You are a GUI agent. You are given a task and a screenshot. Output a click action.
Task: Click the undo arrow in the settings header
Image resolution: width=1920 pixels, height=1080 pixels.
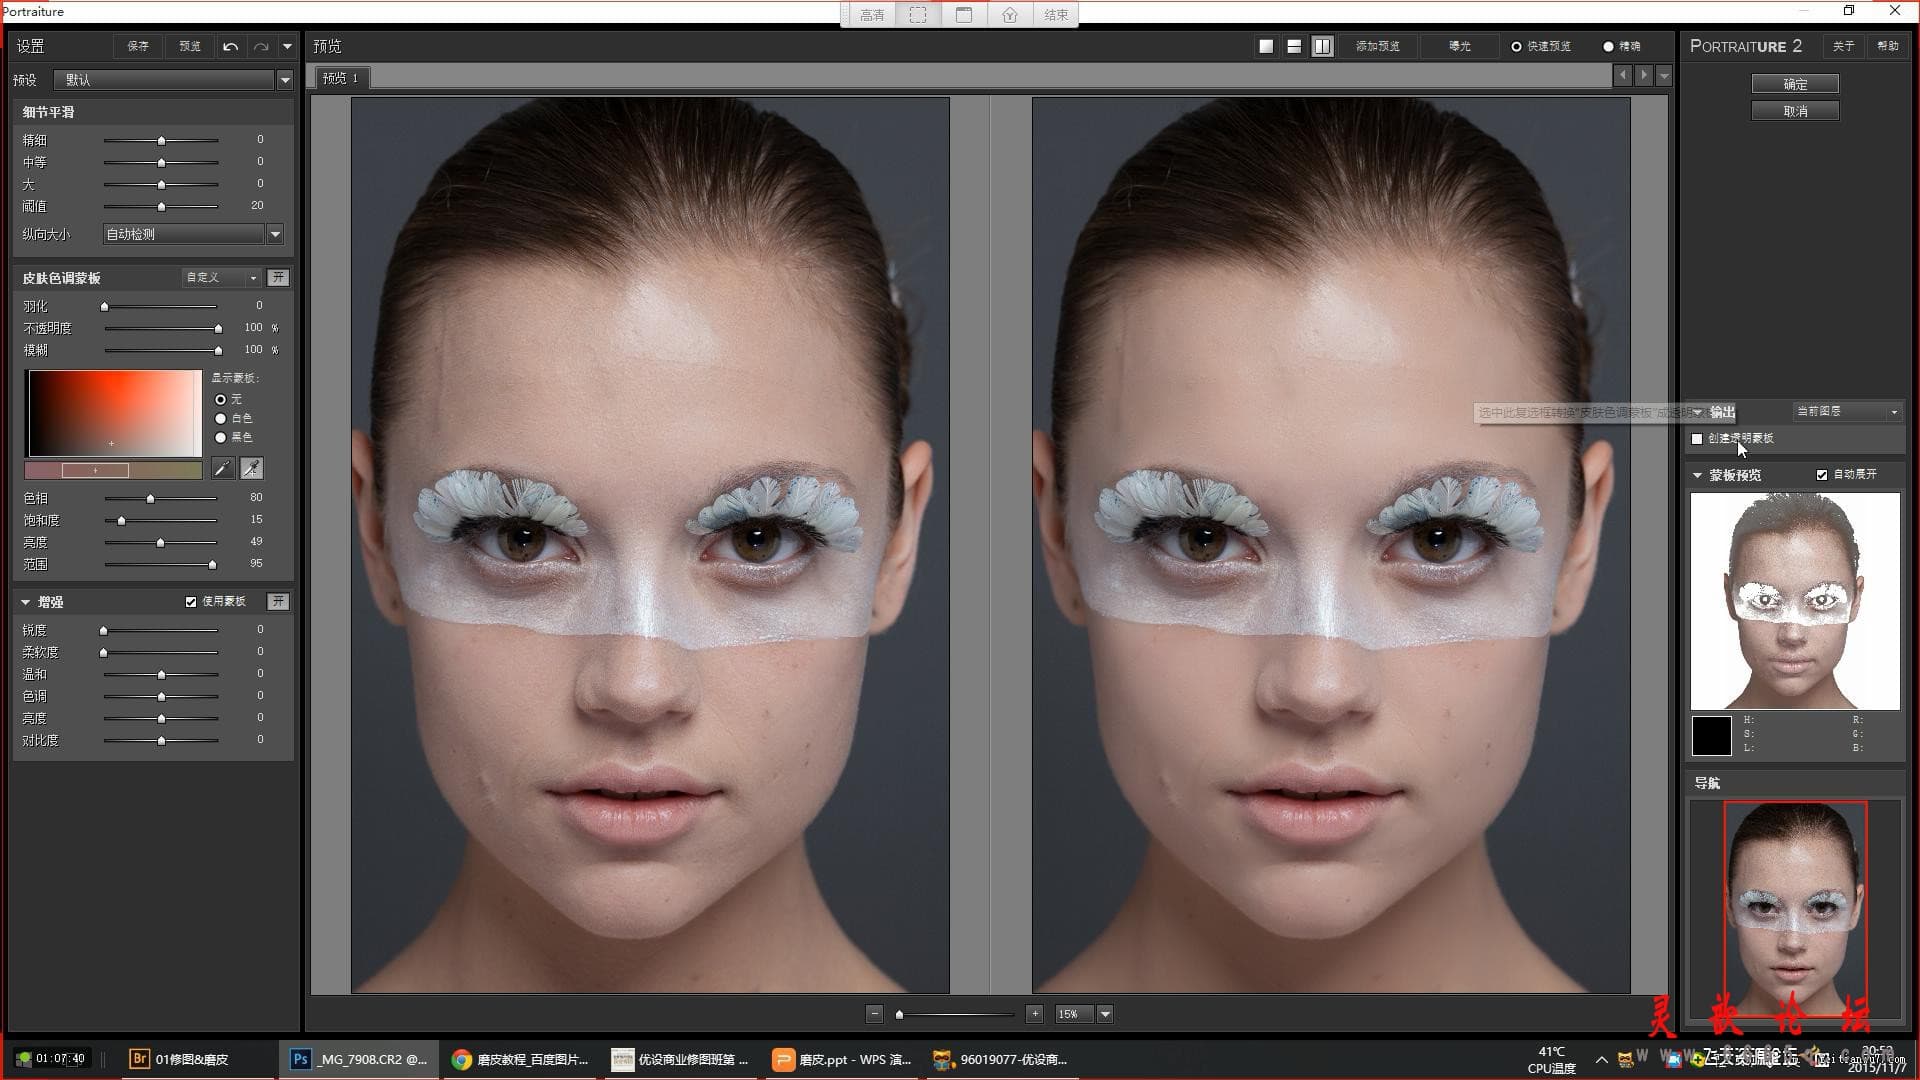point(230,46)
